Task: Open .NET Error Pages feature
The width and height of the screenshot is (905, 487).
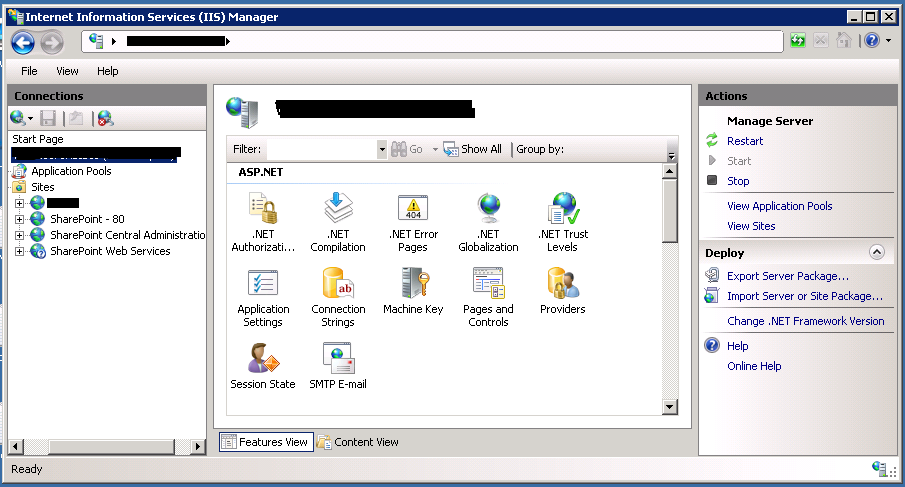Action: (413, 223)
